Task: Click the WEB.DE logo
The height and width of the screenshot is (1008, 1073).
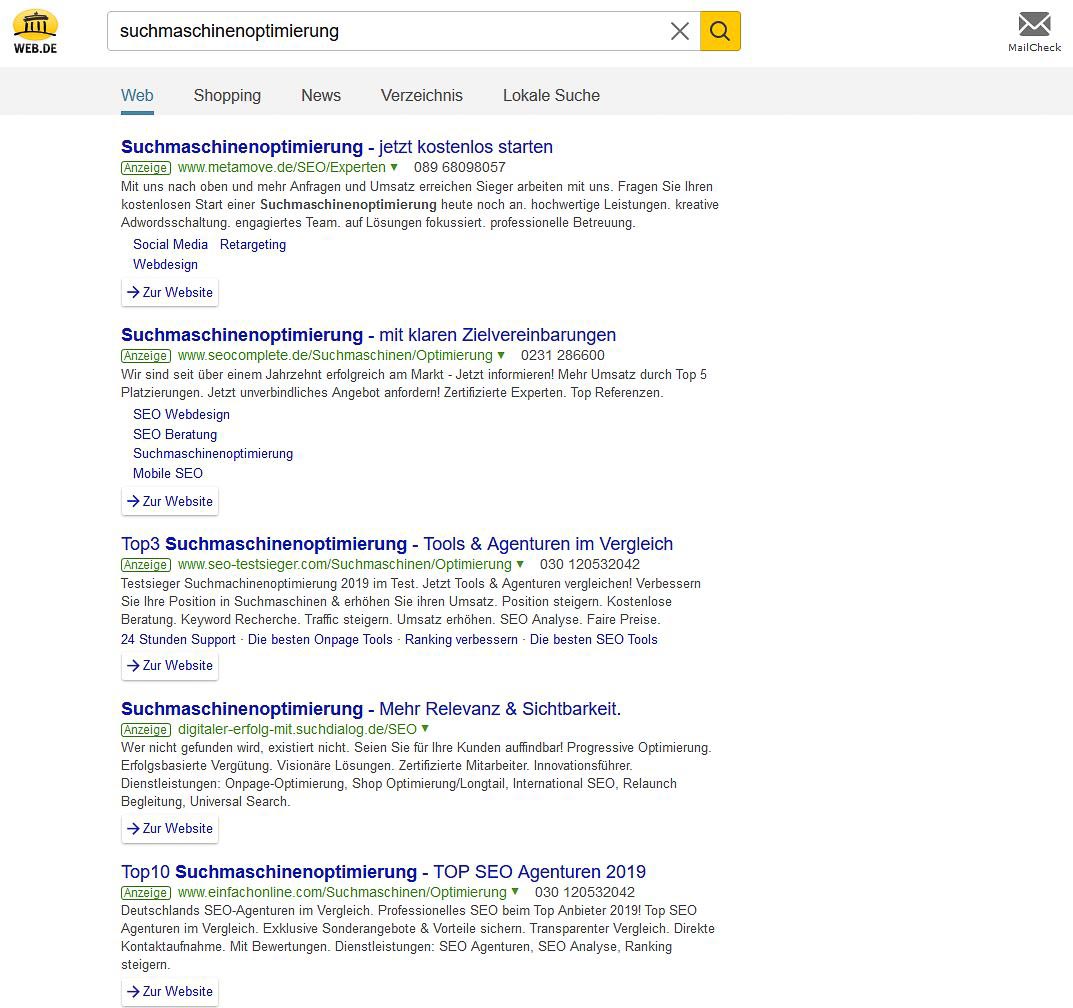Action: (x=35, y=31)
